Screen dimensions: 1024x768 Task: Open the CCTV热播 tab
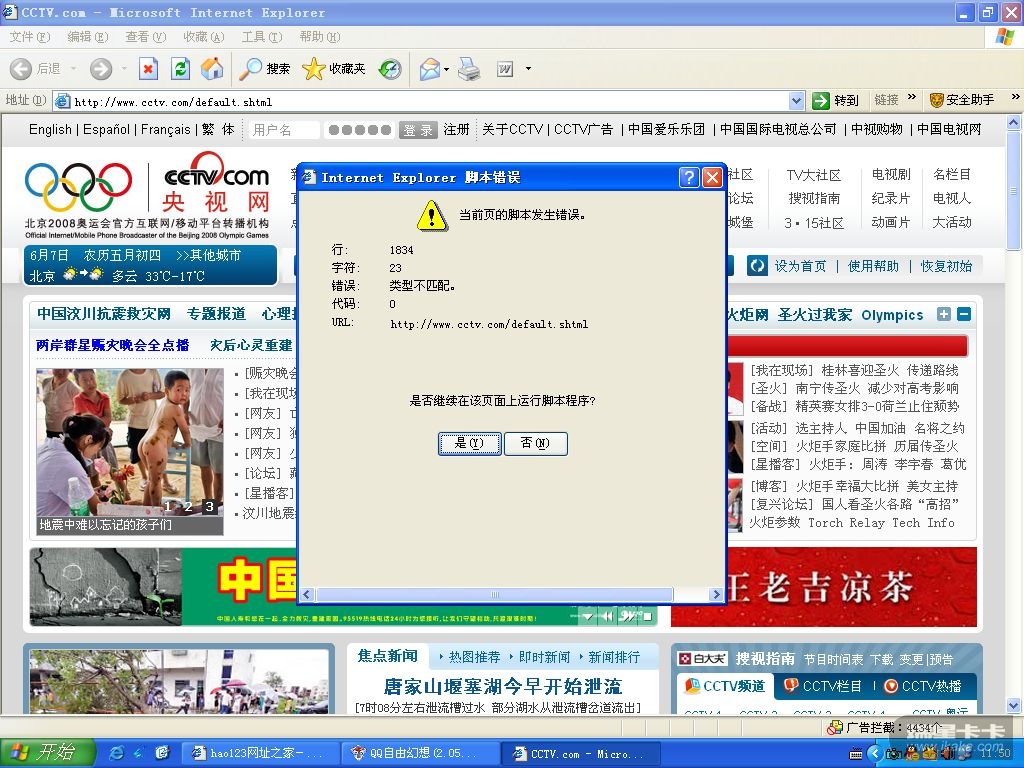click(923, 686)
